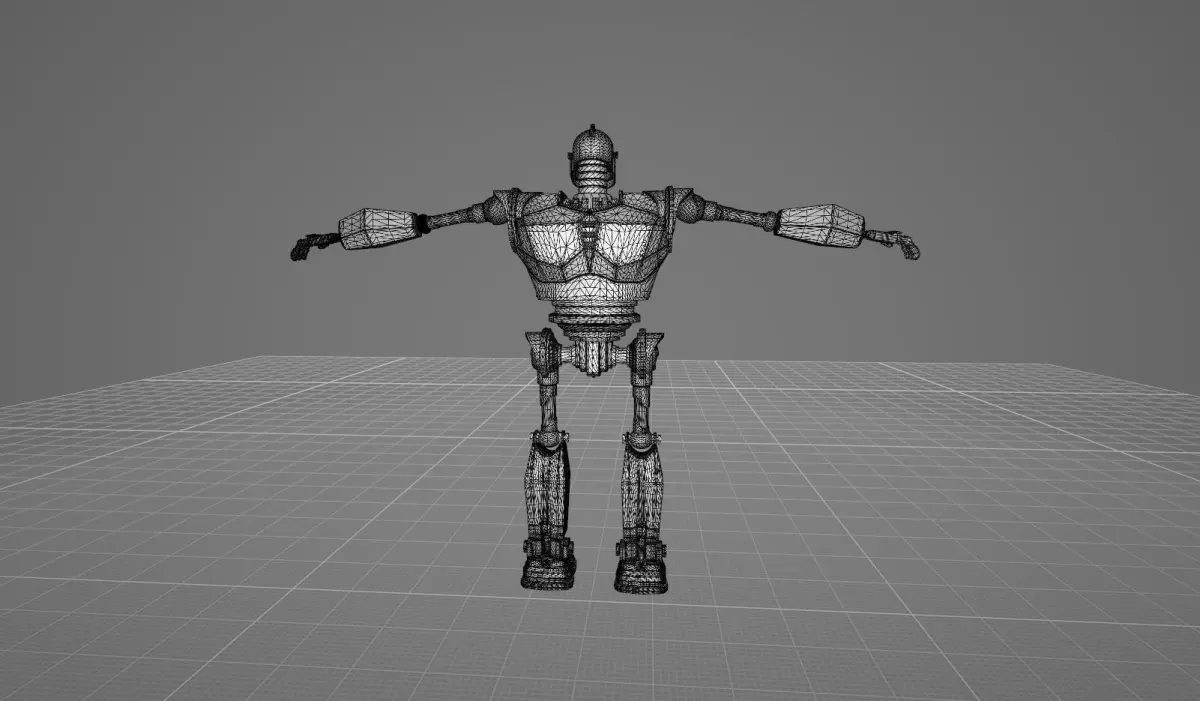Select the boxy forearm on the right side
The width and height of the screenshot is (1200, 701).
point(820,225)
